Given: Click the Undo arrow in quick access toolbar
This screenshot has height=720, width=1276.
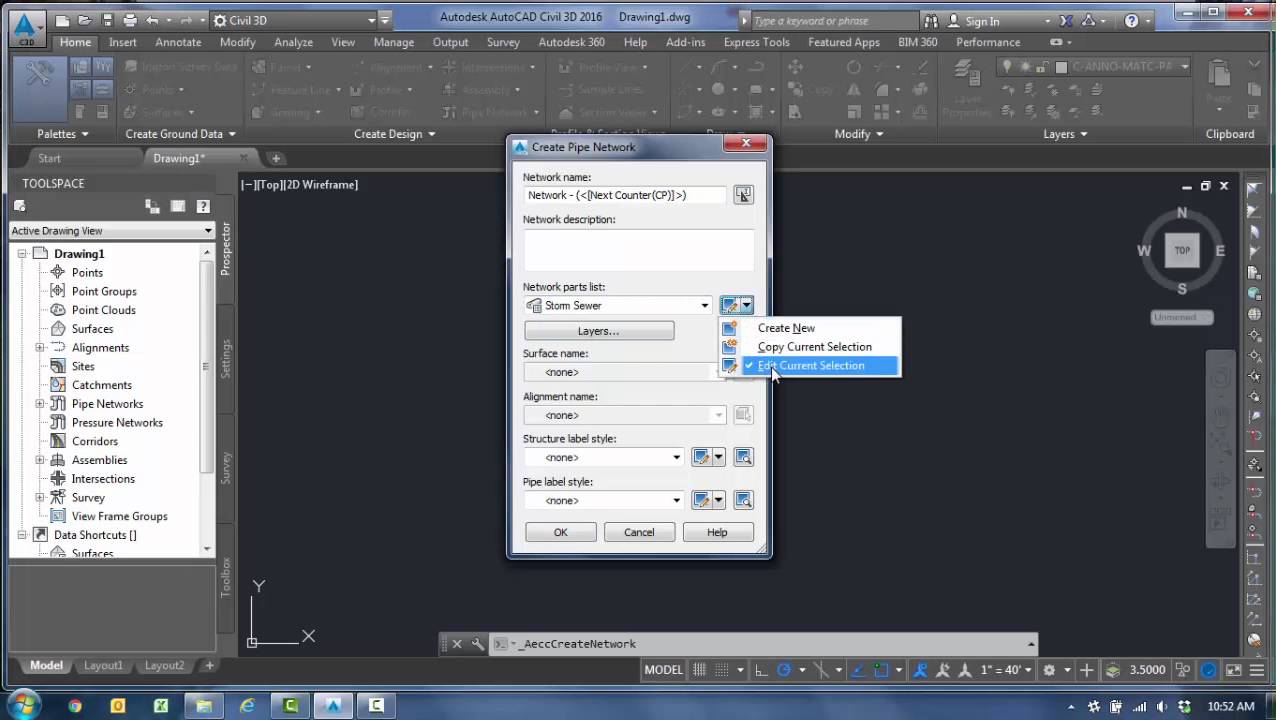Looking at the screenshot, I should [152, 20].
